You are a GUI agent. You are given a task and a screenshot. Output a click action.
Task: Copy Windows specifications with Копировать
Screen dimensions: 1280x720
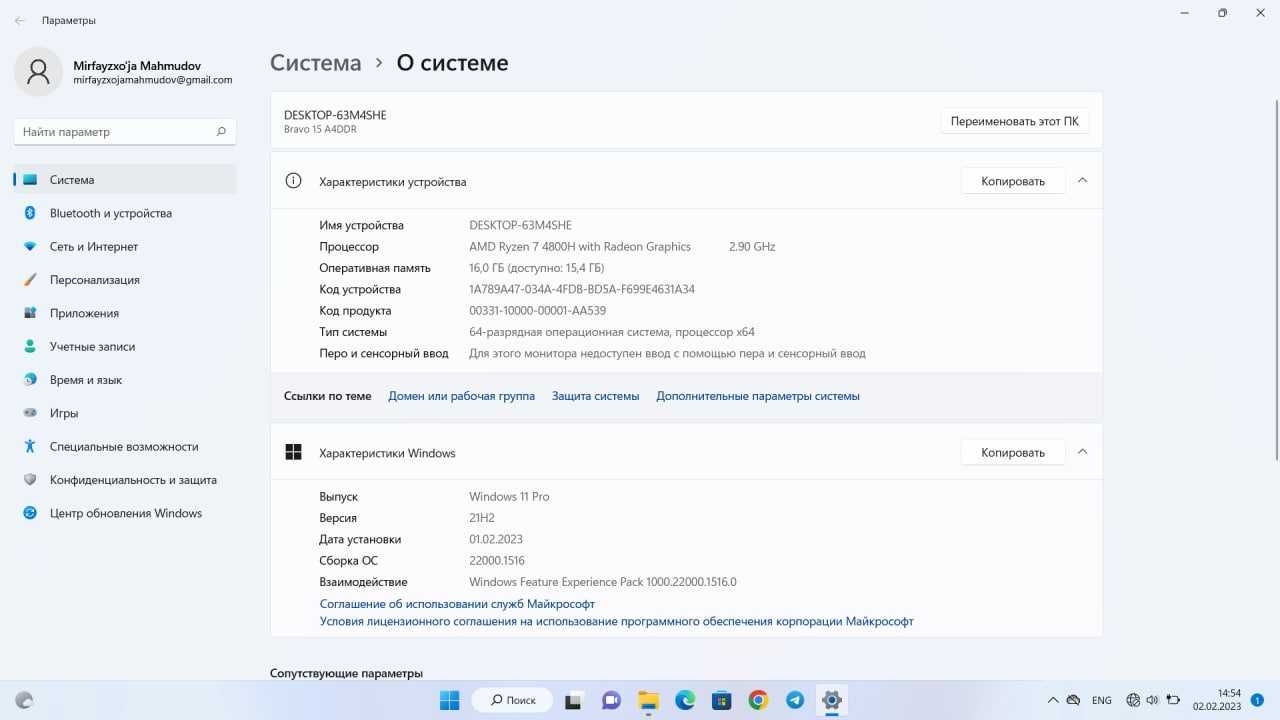pos(1013,452)
